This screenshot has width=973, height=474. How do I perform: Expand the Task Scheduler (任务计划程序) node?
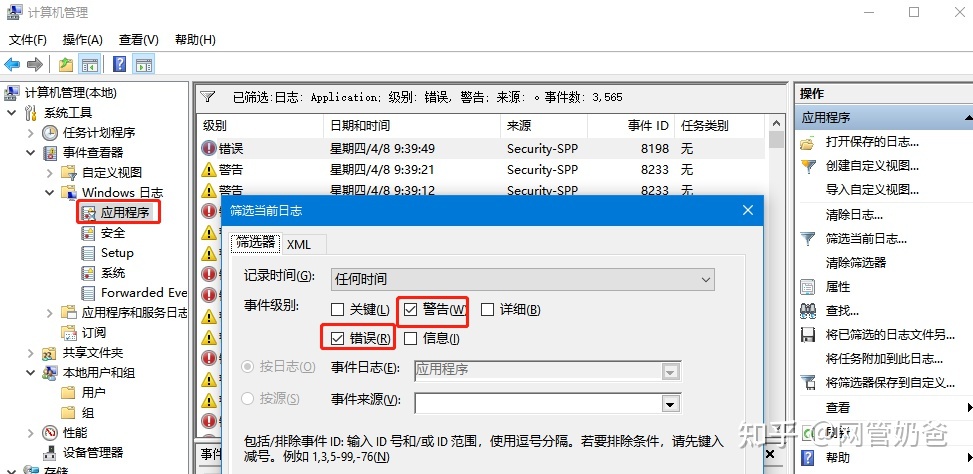point(31,133)
